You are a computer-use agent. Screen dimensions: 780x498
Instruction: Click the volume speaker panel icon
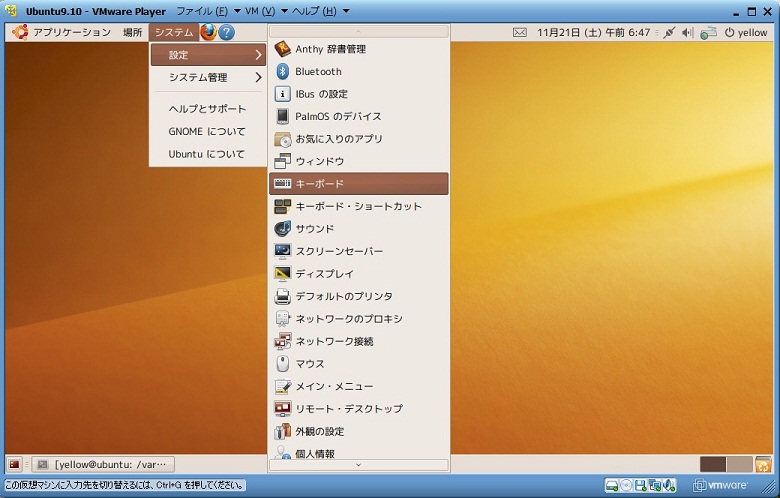click(x=687, y=32)
